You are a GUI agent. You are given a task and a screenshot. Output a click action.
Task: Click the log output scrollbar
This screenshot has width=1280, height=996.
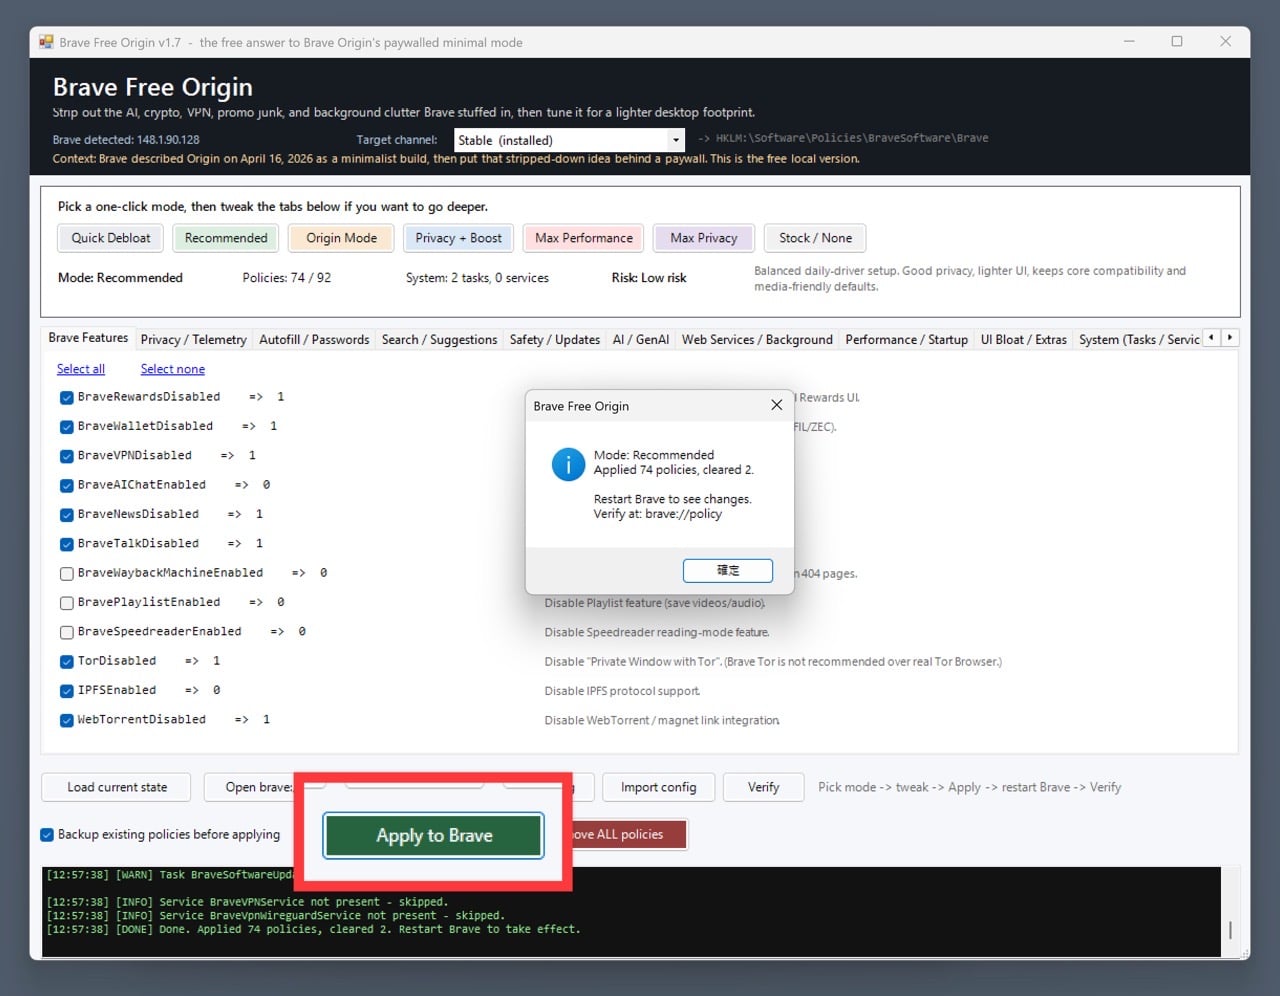point(1230,929)
